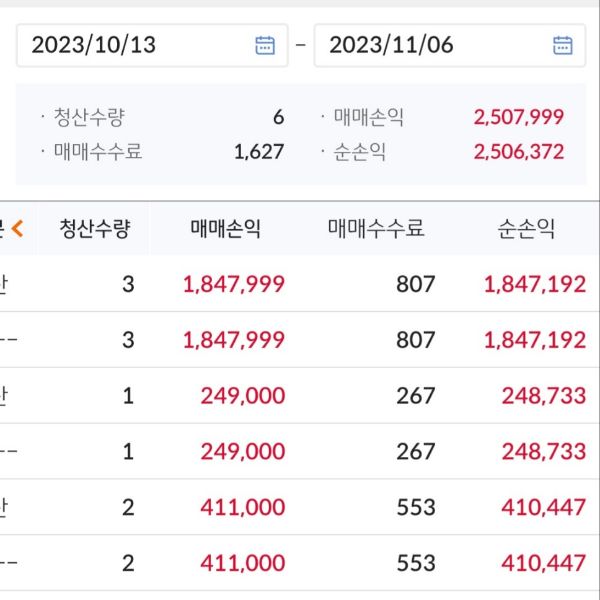The height and width of the screenshot is (600, 600).
Task: Open calendar picker for start date 2023/10/13
Action: click(265, 45)
